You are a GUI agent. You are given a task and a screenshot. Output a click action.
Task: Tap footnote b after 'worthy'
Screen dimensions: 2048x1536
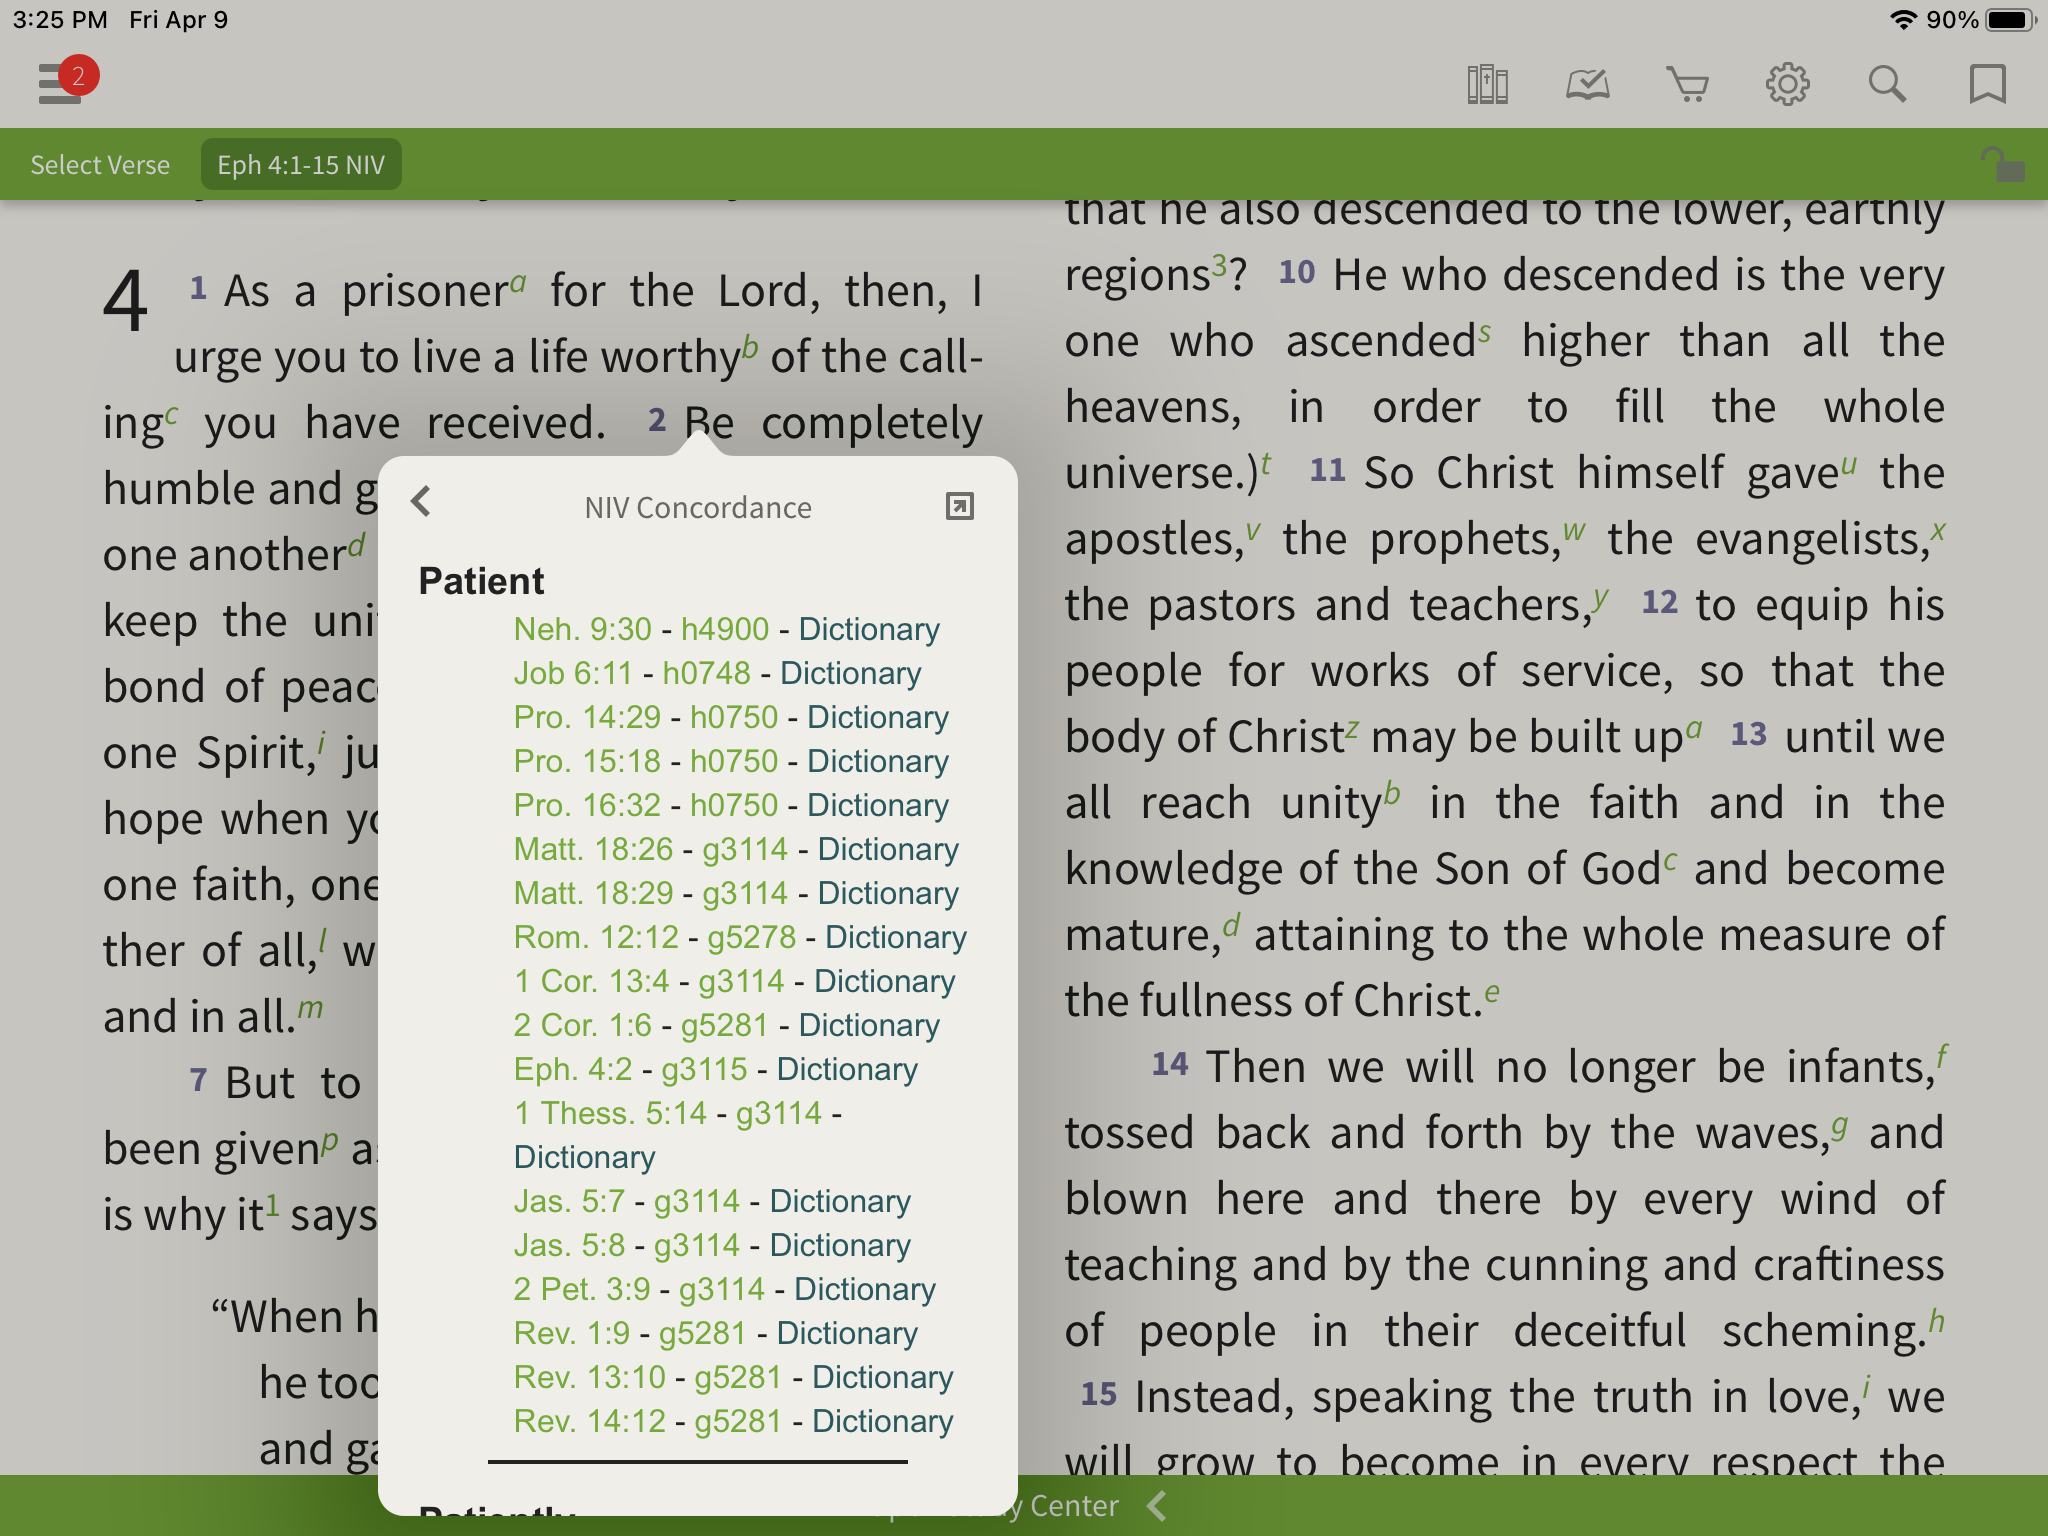tap(750, 349)
